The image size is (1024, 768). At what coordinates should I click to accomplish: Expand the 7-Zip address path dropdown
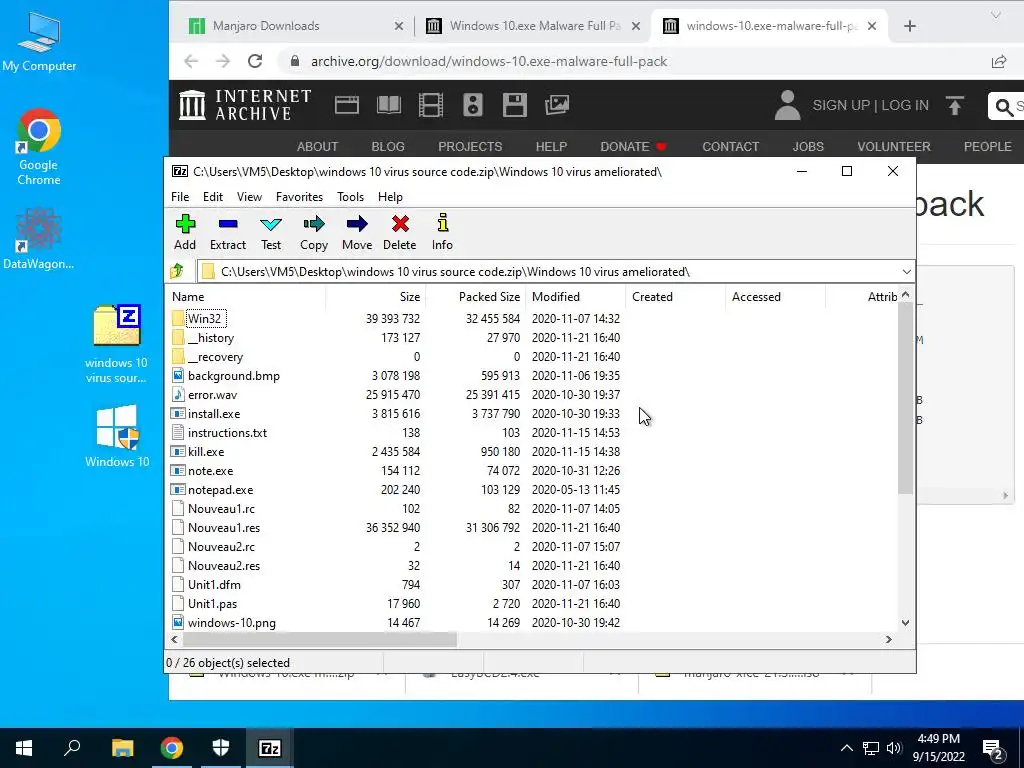906,272
